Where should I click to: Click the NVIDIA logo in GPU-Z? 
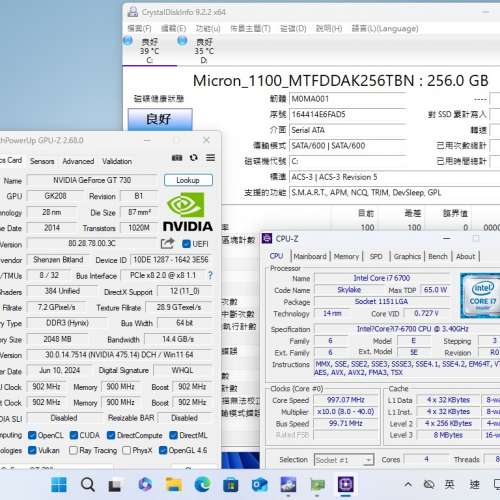tap(188, 212)
